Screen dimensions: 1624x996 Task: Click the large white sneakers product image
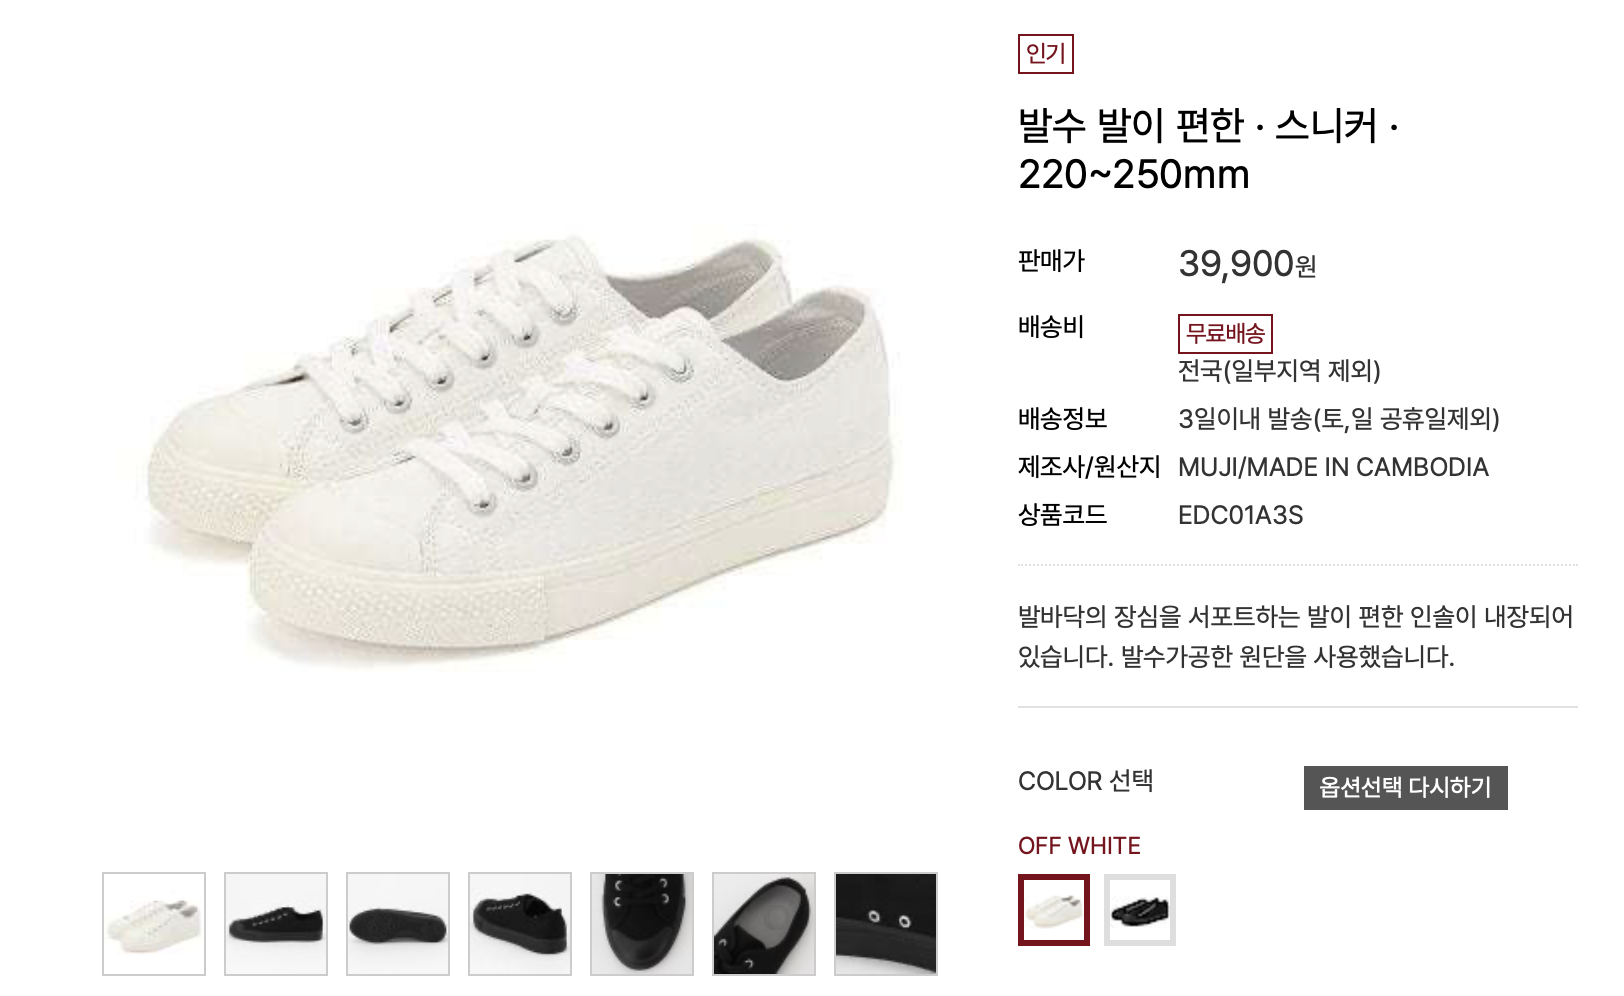point(520,440)
